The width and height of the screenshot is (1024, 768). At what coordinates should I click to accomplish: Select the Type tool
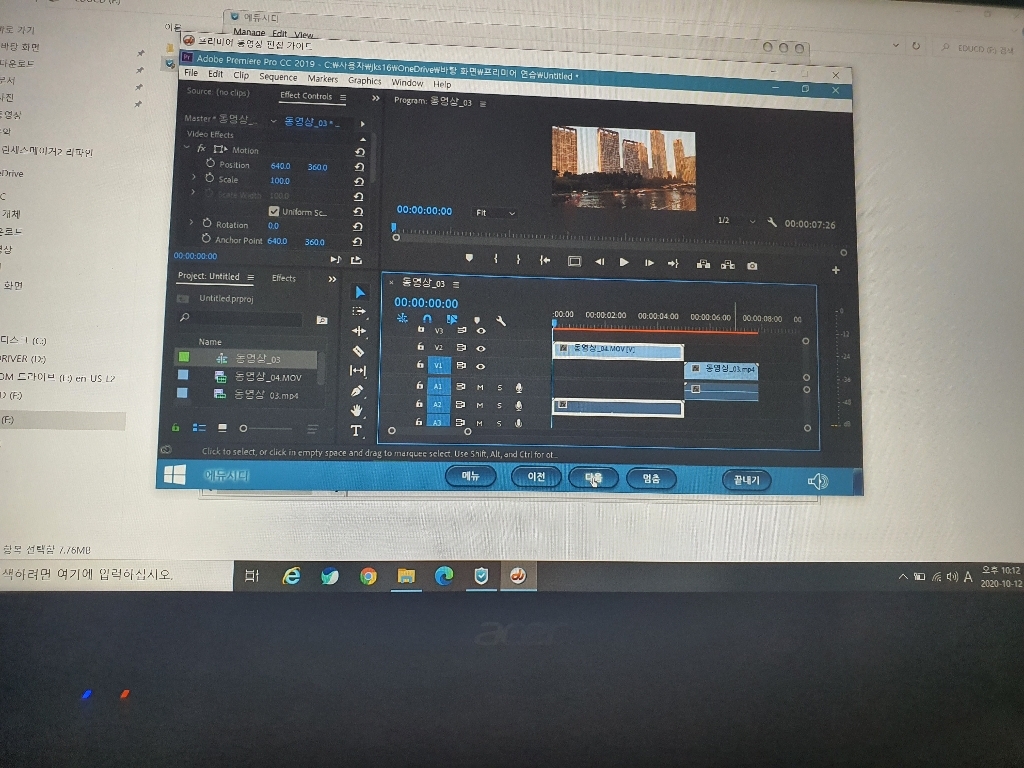coord(355,430)
